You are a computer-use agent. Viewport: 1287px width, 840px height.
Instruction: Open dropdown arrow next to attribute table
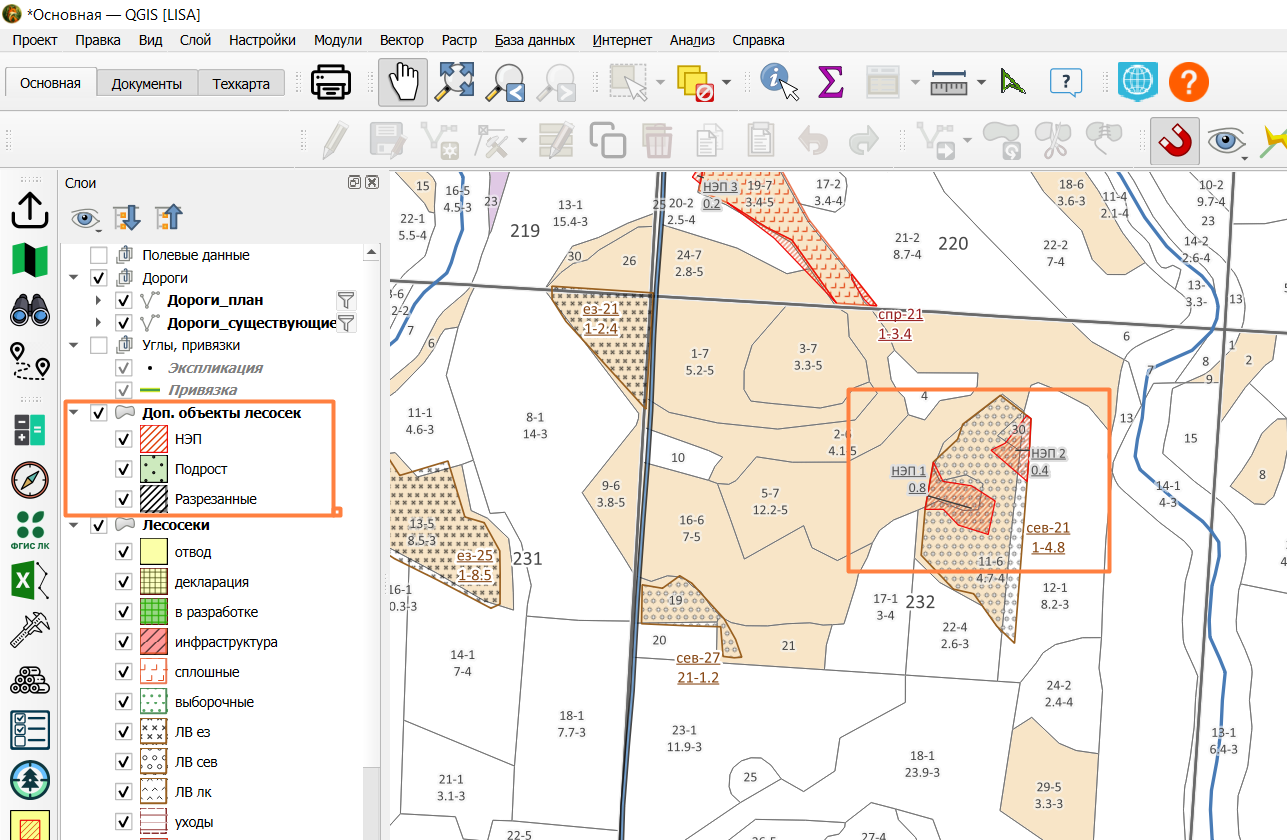(x=915, y=83)
